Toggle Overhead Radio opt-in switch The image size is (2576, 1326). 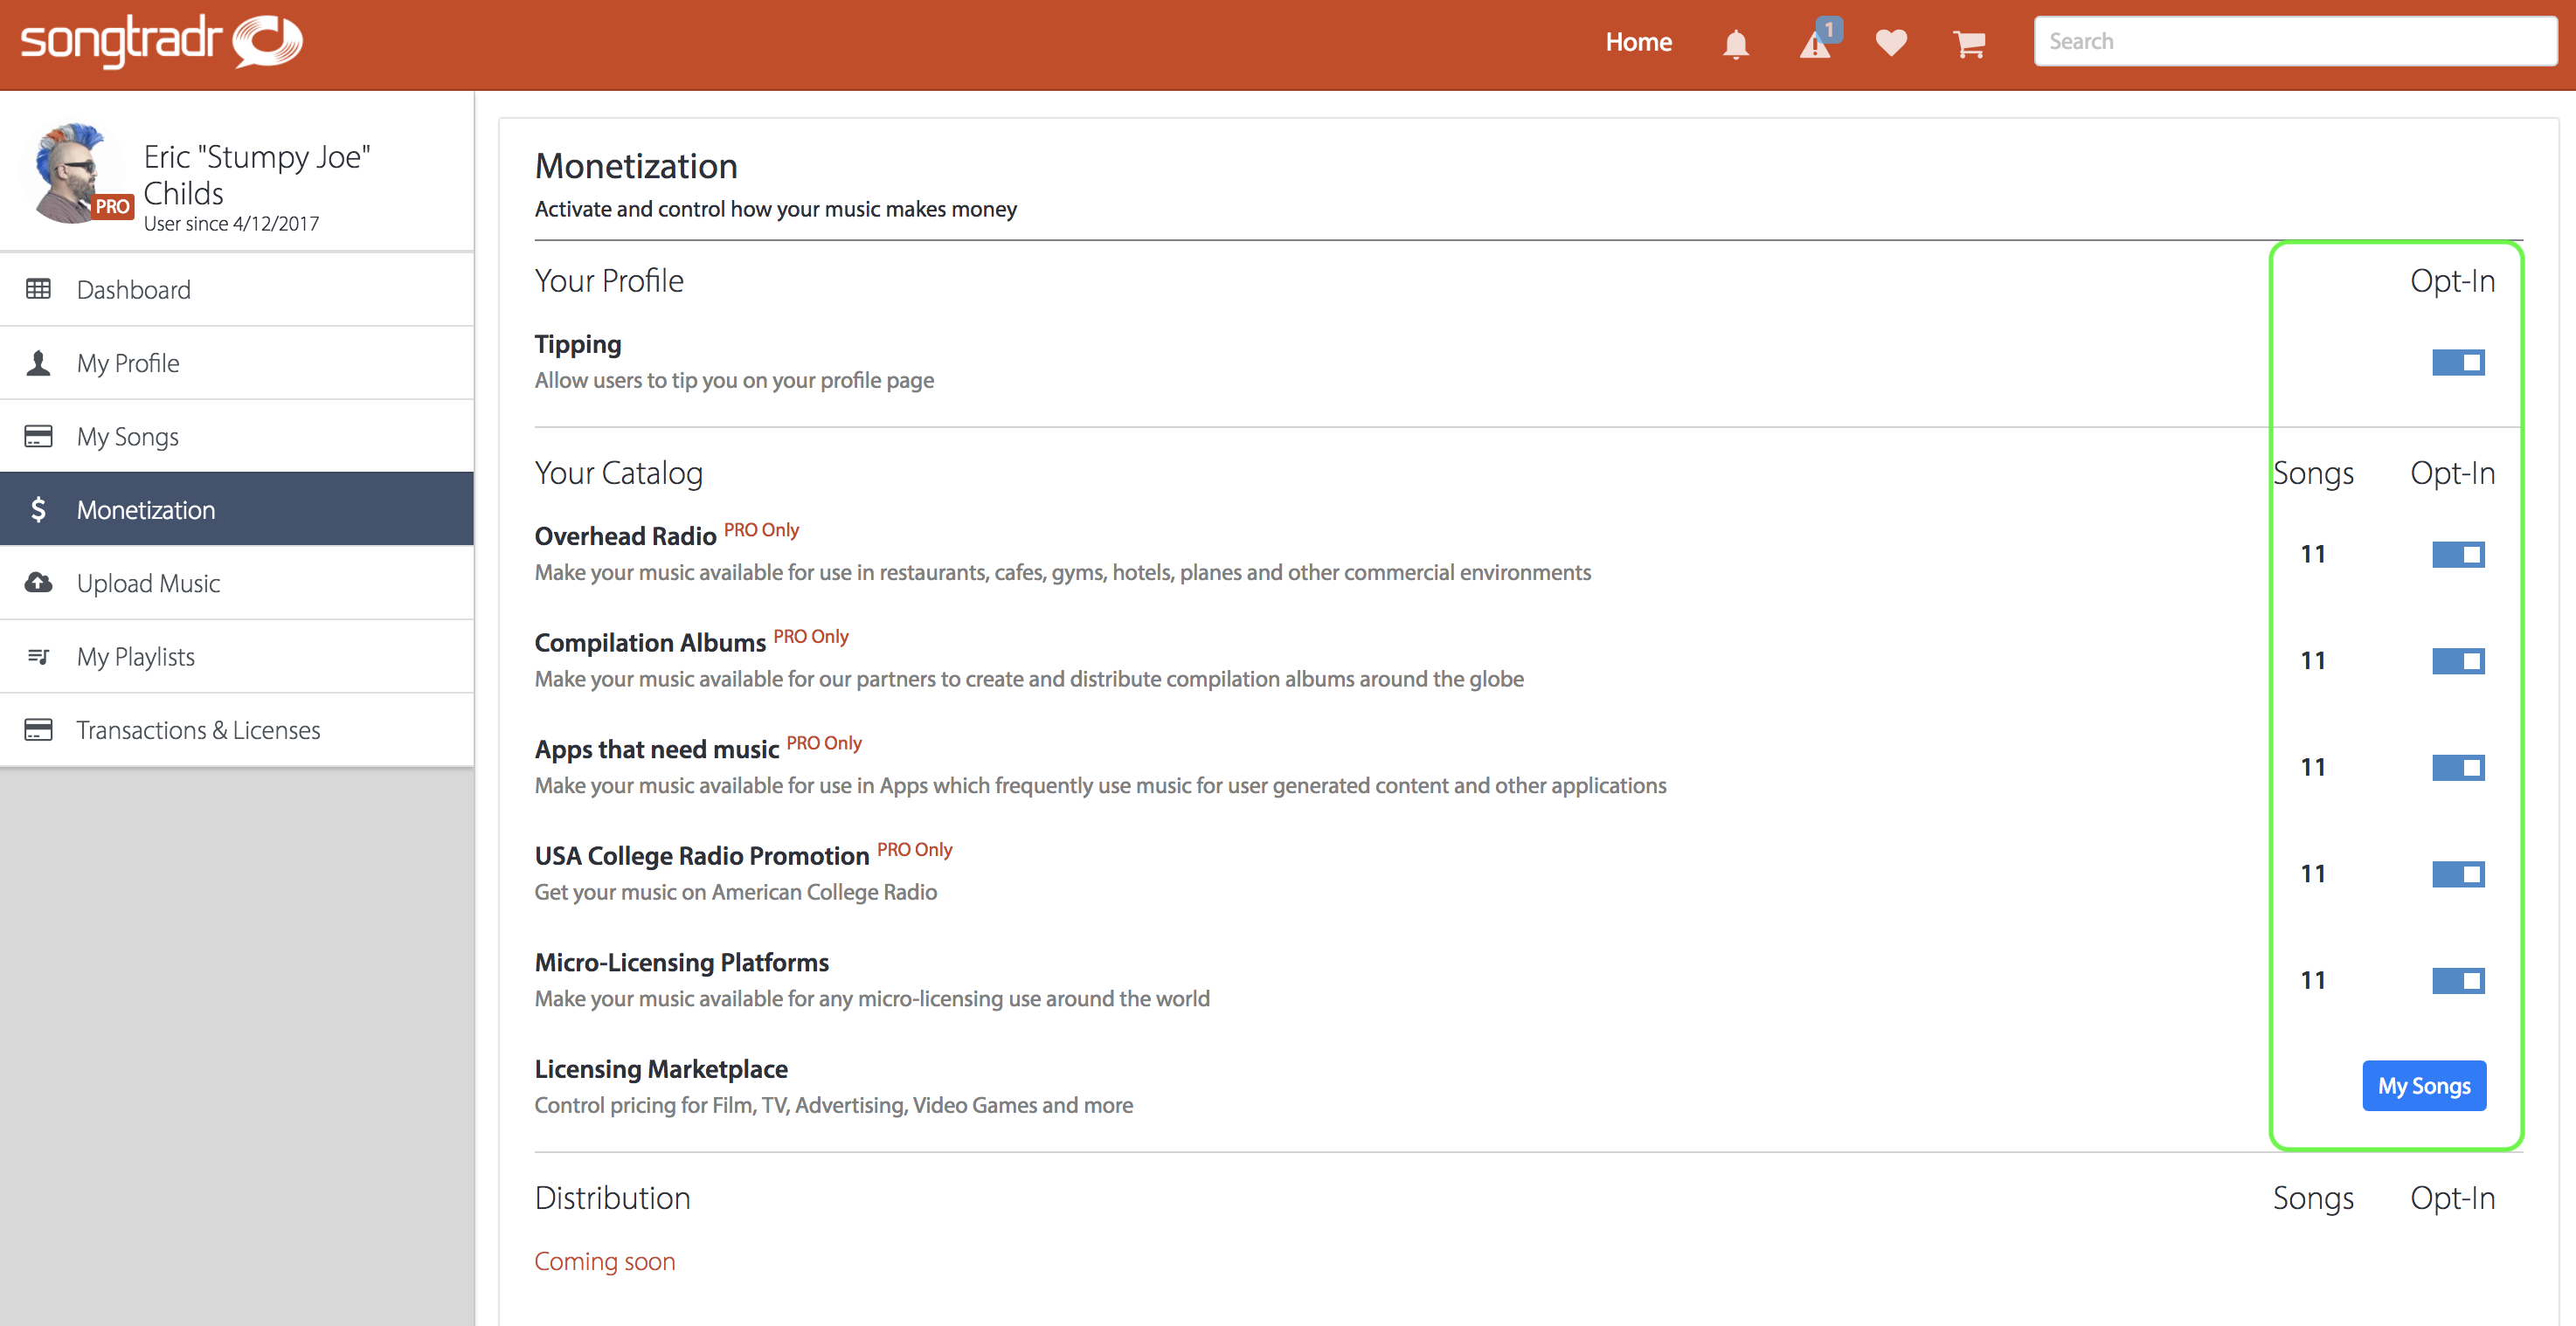tap(2458, 554)
